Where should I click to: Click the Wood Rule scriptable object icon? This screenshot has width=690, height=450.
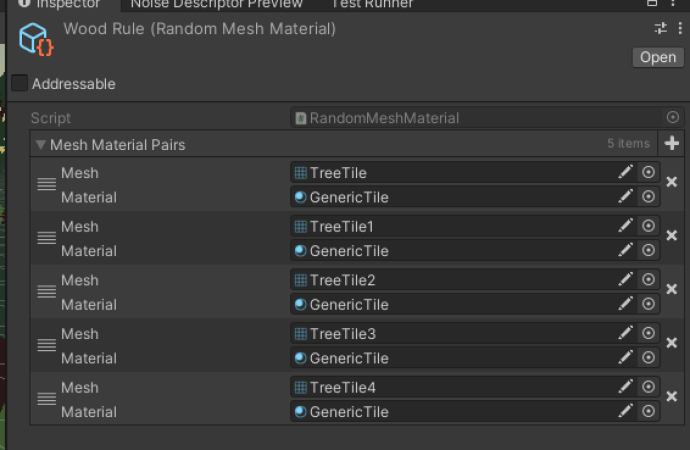(36, 40)
